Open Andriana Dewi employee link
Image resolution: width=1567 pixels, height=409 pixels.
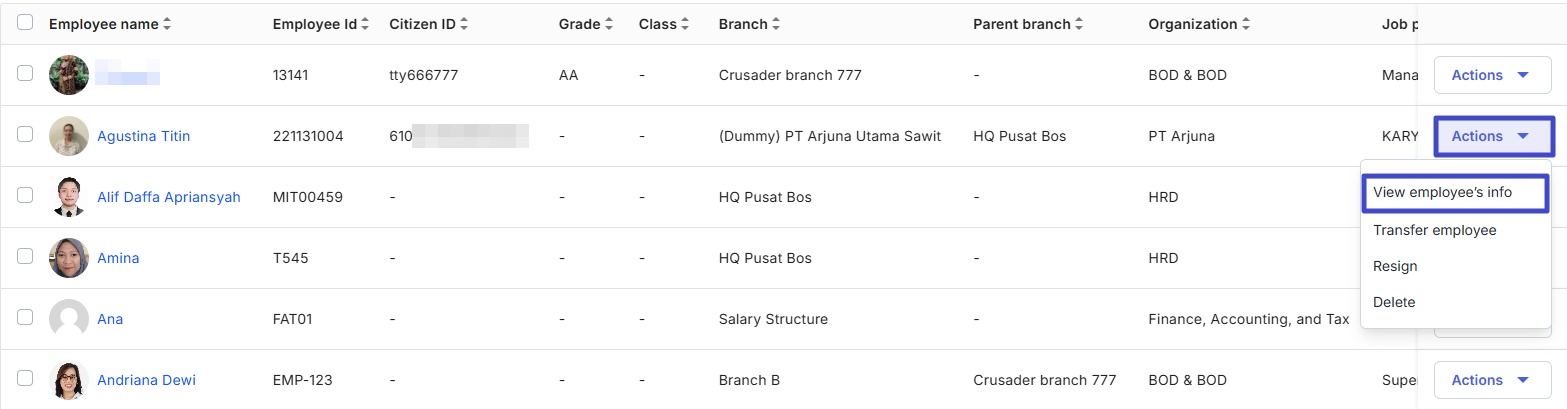(x=146, y=380)
